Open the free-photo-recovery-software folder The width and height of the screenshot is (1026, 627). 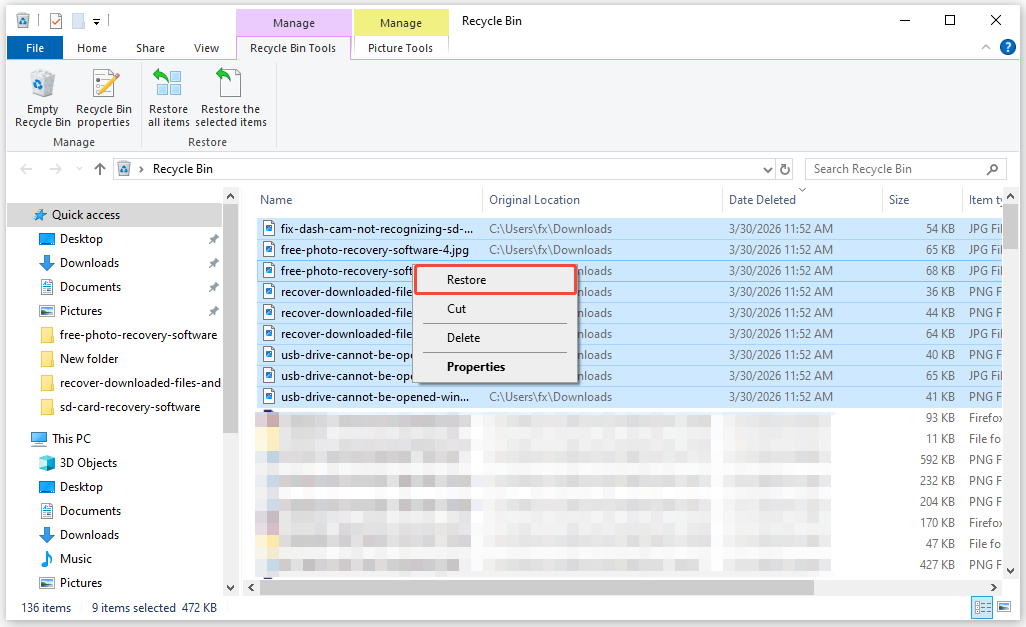[x=138, y=334]
